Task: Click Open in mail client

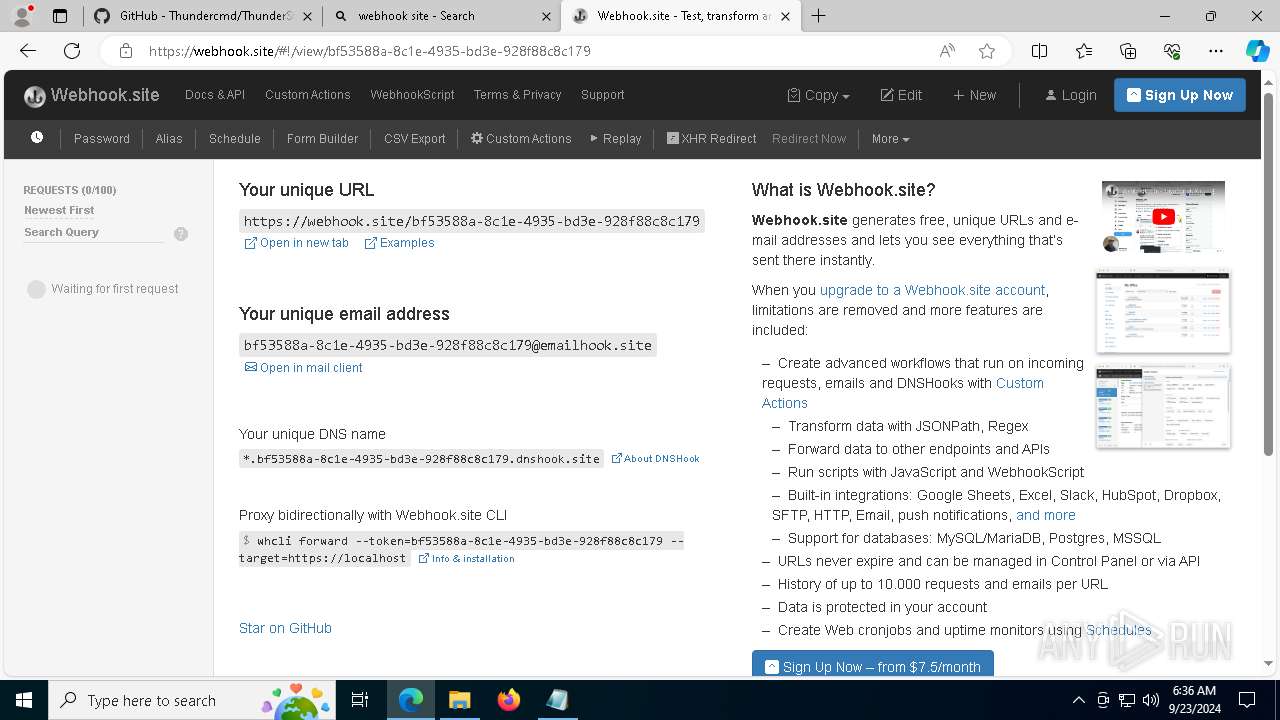Action: tap(304, 368)
